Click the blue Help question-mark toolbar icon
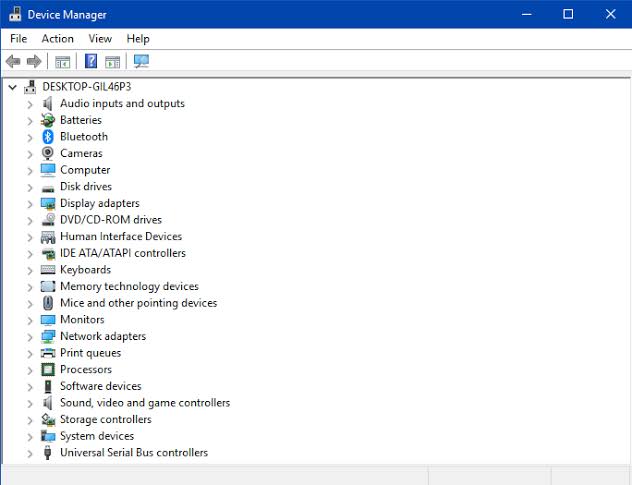Image resolution: width=632 pixels, height=485 pixels. pyautogui.click(x=91, y=61)
